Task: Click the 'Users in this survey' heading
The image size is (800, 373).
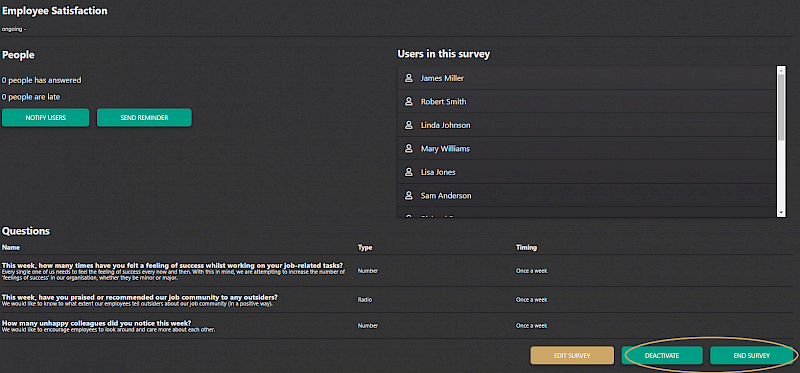Action: point(443,54)
